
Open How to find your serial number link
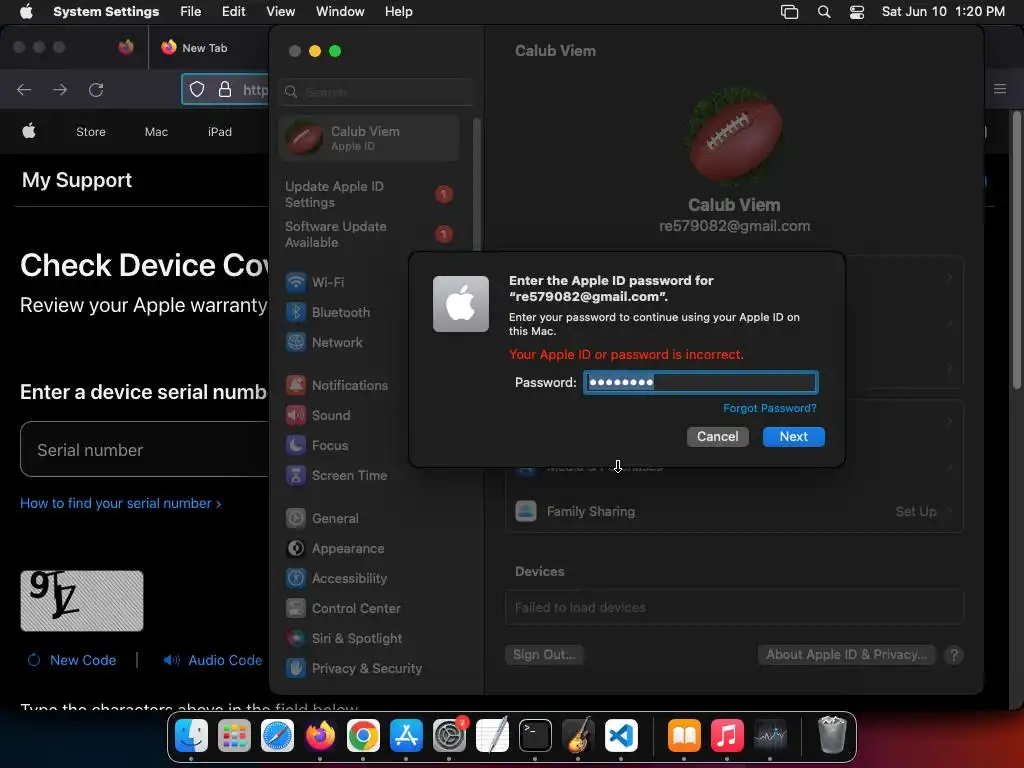(121, 504)
